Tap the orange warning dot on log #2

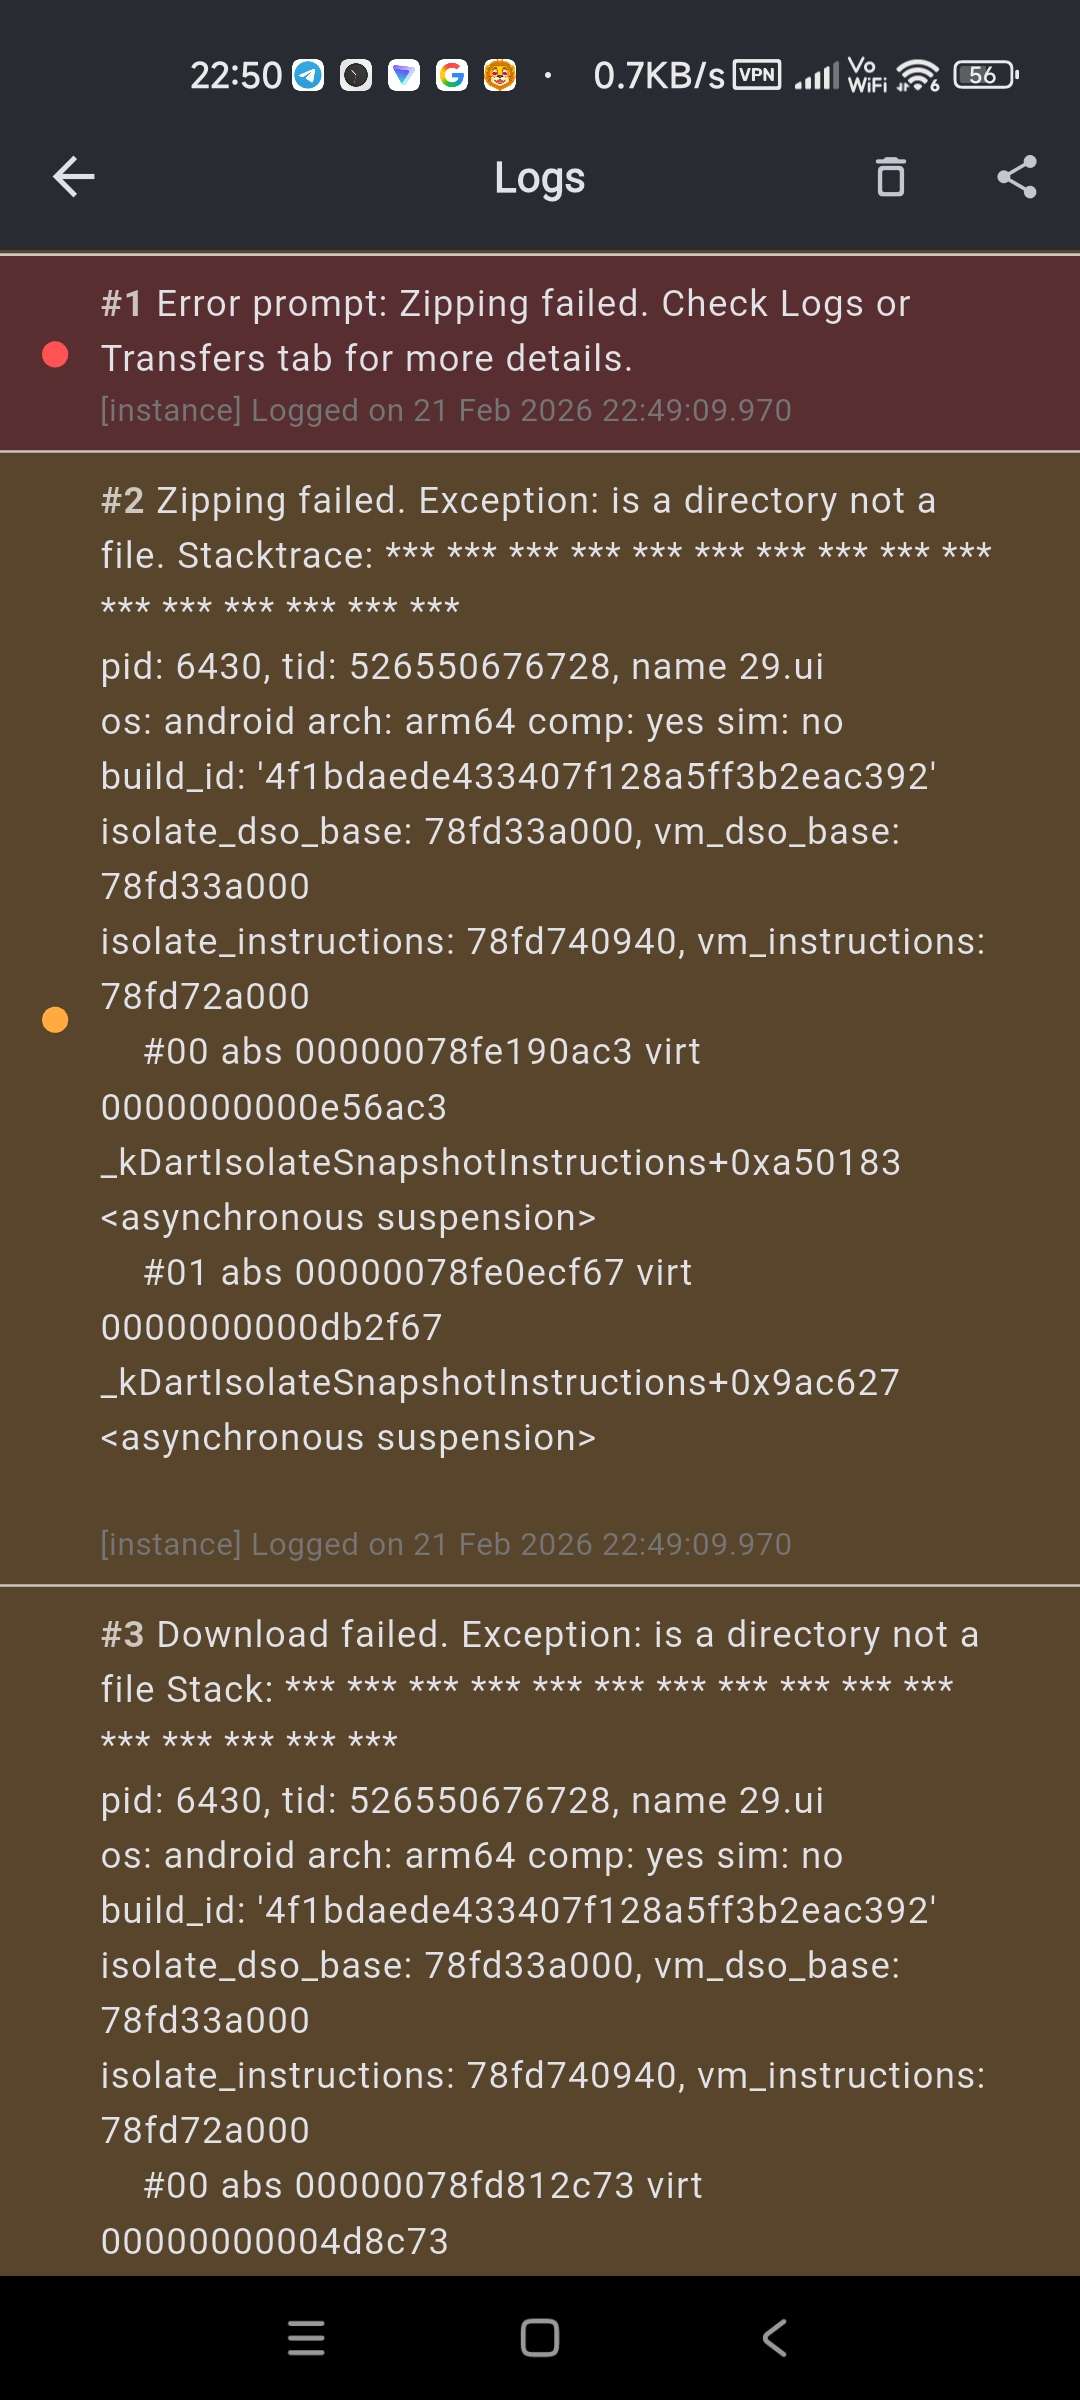click(x=55, y=1019)
